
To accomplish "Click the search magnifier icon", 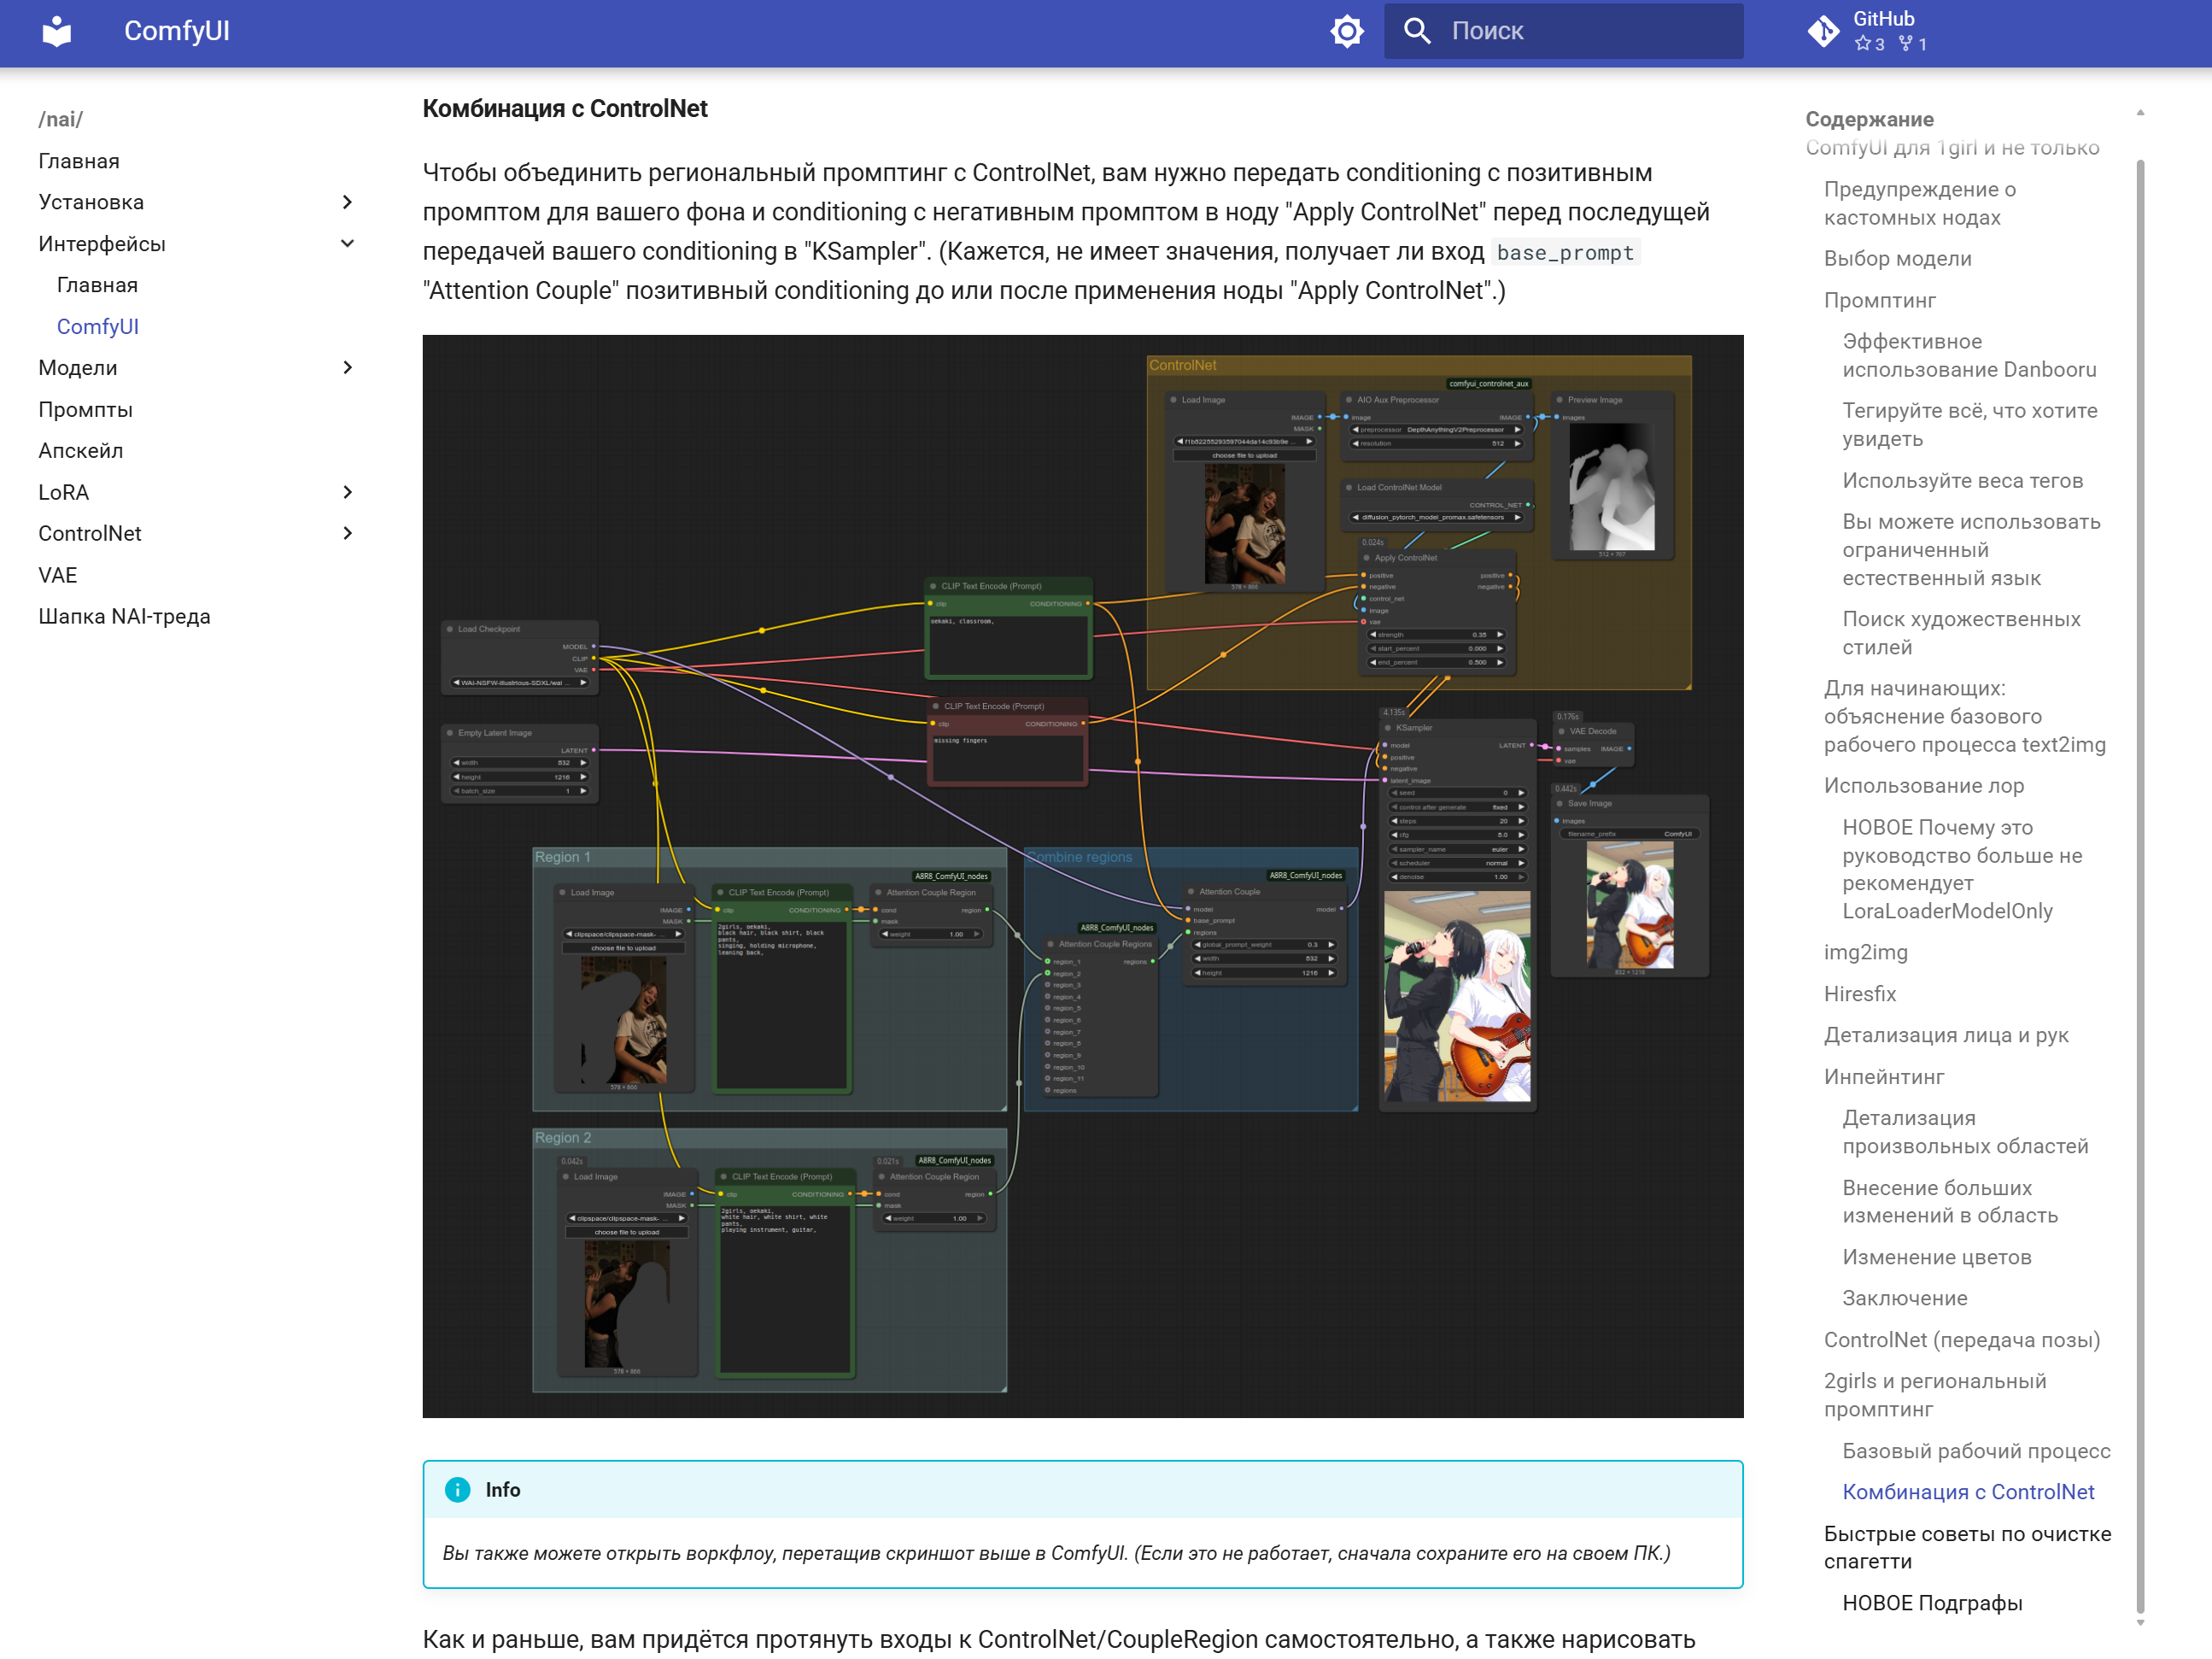I will click(1416, 31).
